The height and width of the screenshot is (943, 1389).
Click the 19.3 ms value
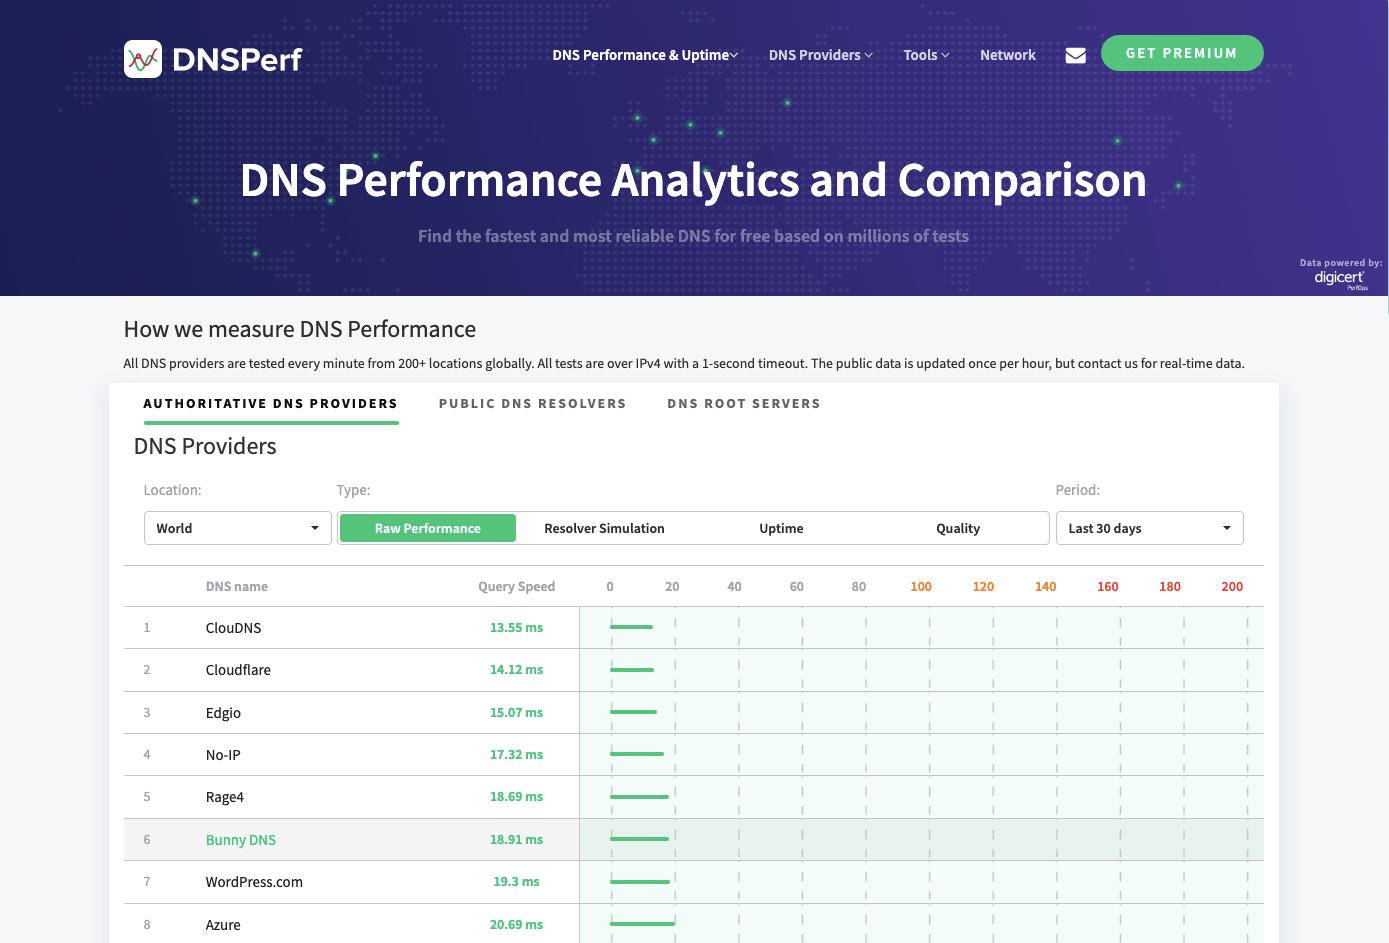(516, 882)
